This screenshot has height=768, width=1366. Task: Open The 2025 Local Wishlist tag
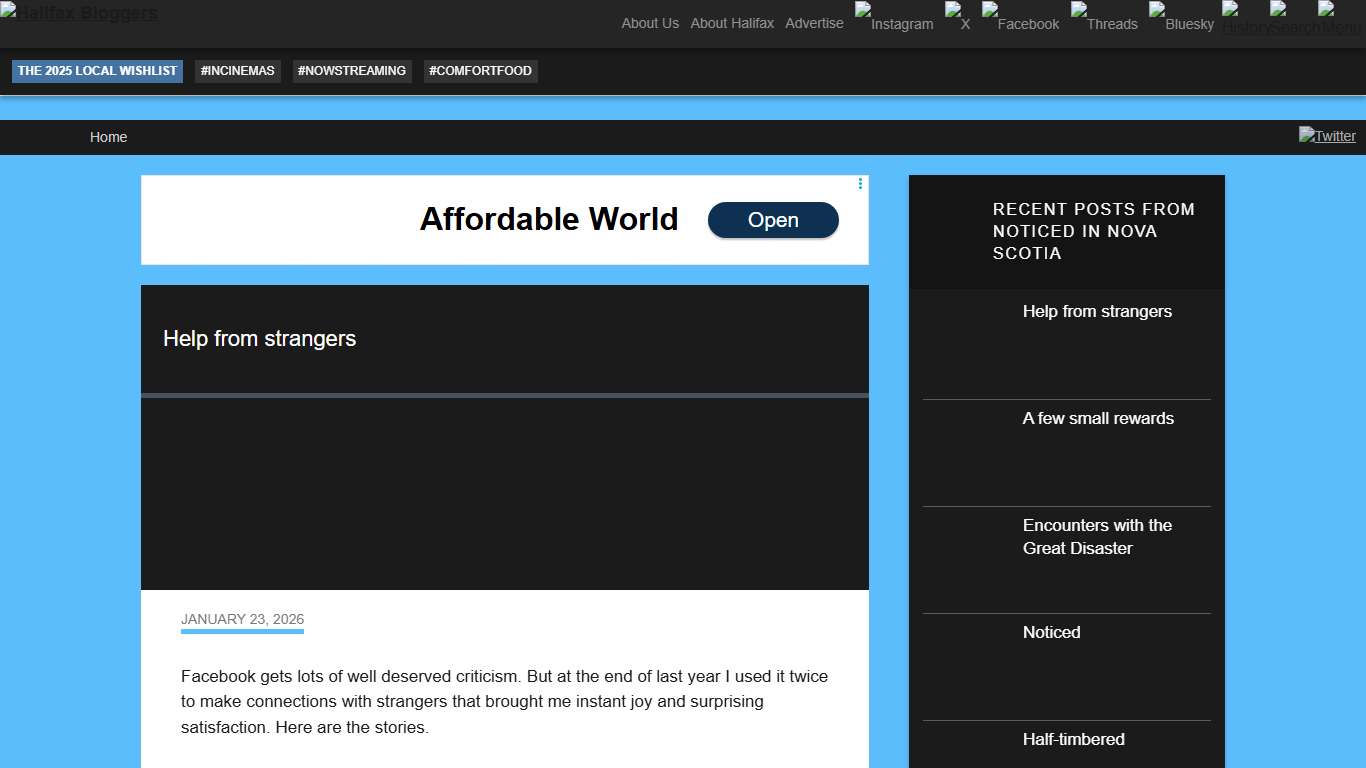[97, 71]
